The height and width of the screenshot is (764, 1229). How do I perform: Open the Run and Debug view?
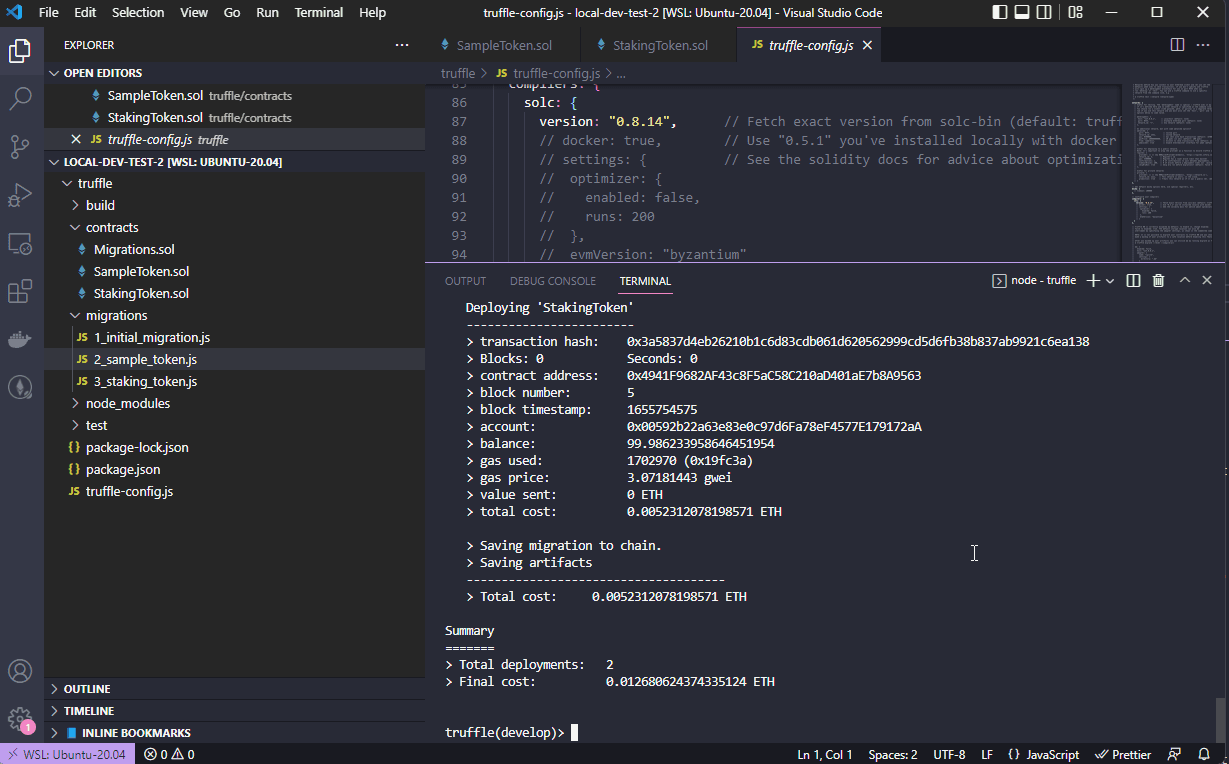[x=21, y=195]
